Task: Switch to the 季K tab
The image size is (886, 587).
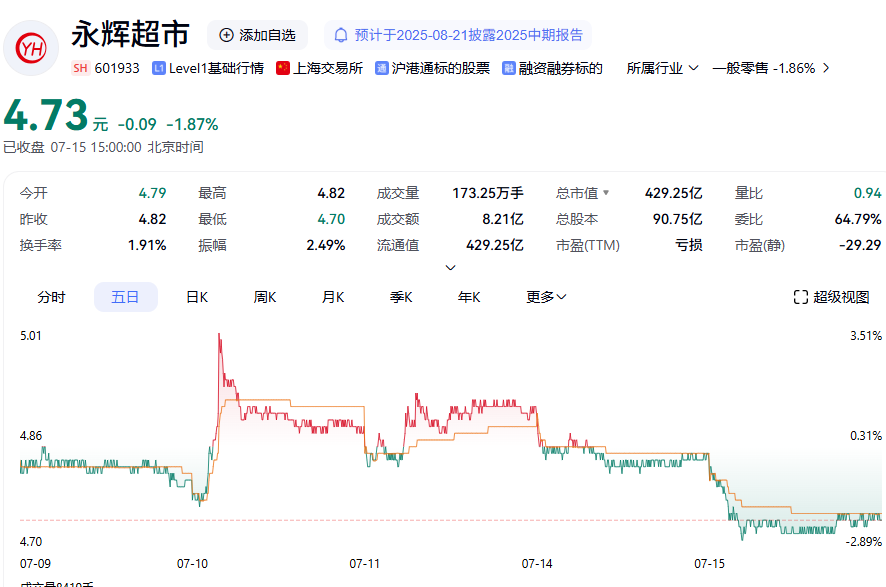Action: point(401,297)
